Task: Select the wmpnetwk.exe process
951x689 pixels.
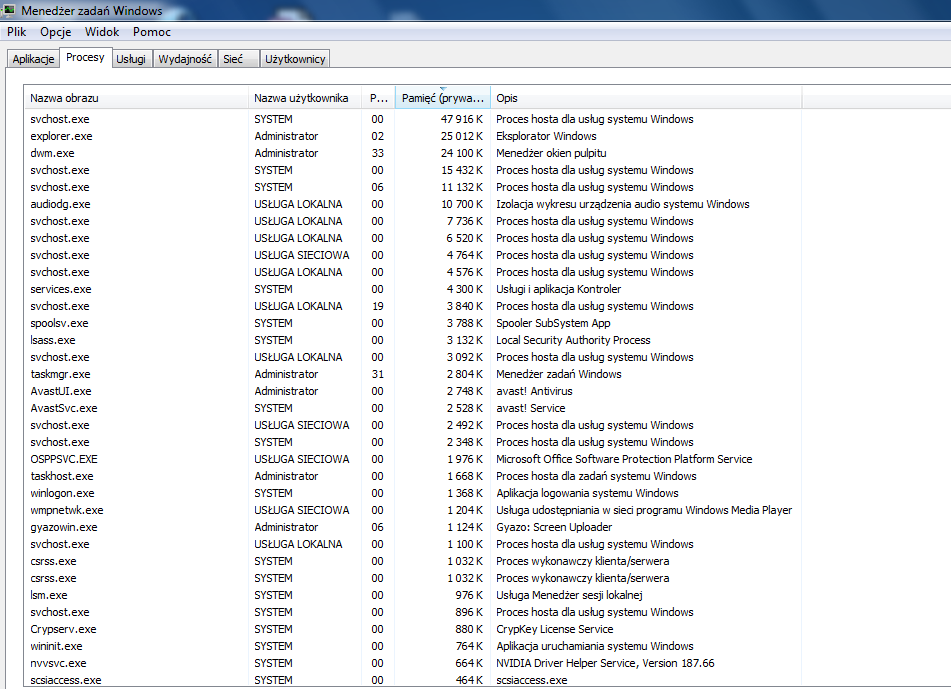Action: coord(412,509)
